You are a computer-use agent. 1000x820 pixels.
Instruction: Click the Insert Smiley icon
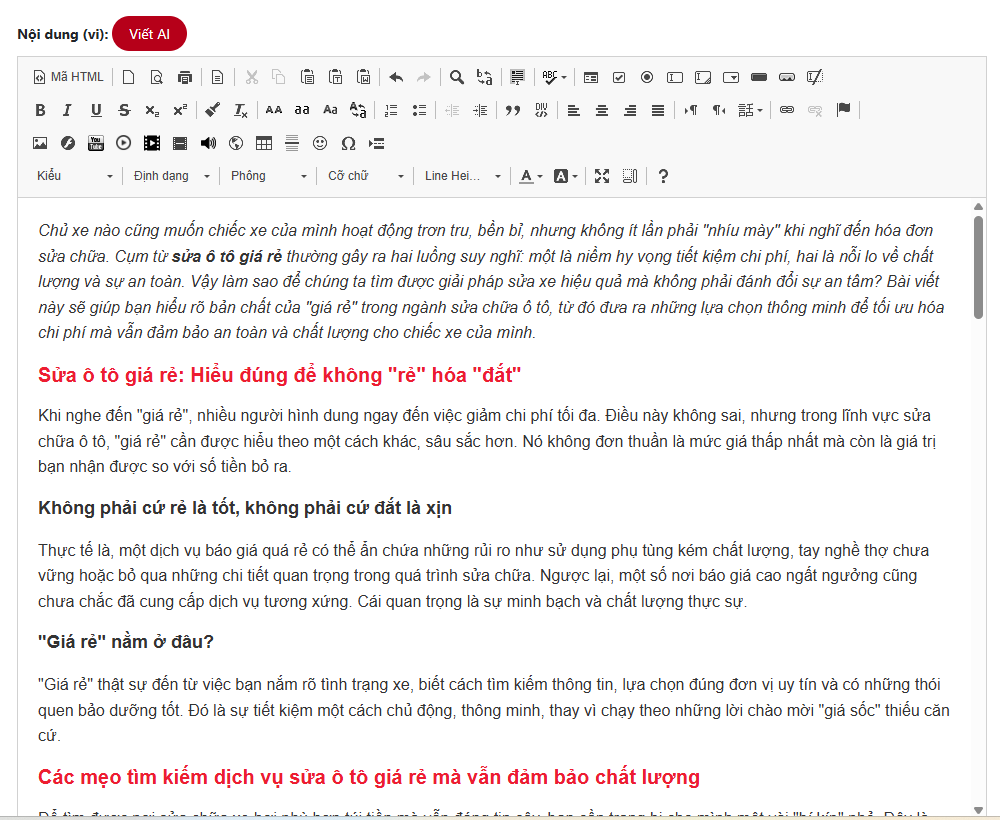(320, 143)
